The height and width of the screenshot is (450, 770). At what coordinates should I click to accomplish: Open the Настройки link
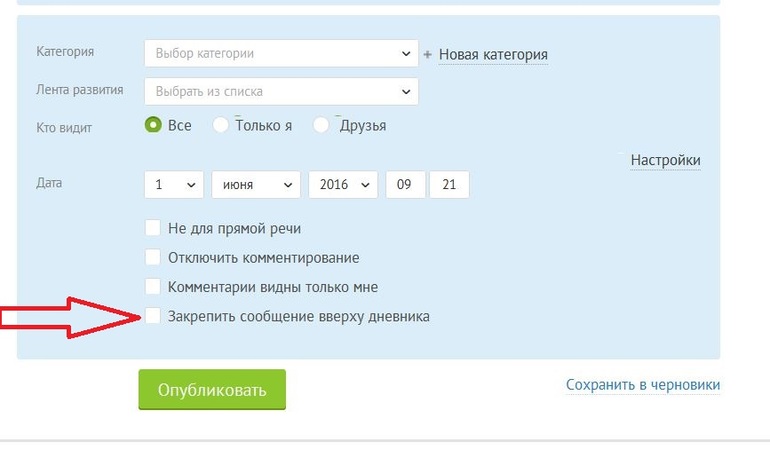click(665, 160)
